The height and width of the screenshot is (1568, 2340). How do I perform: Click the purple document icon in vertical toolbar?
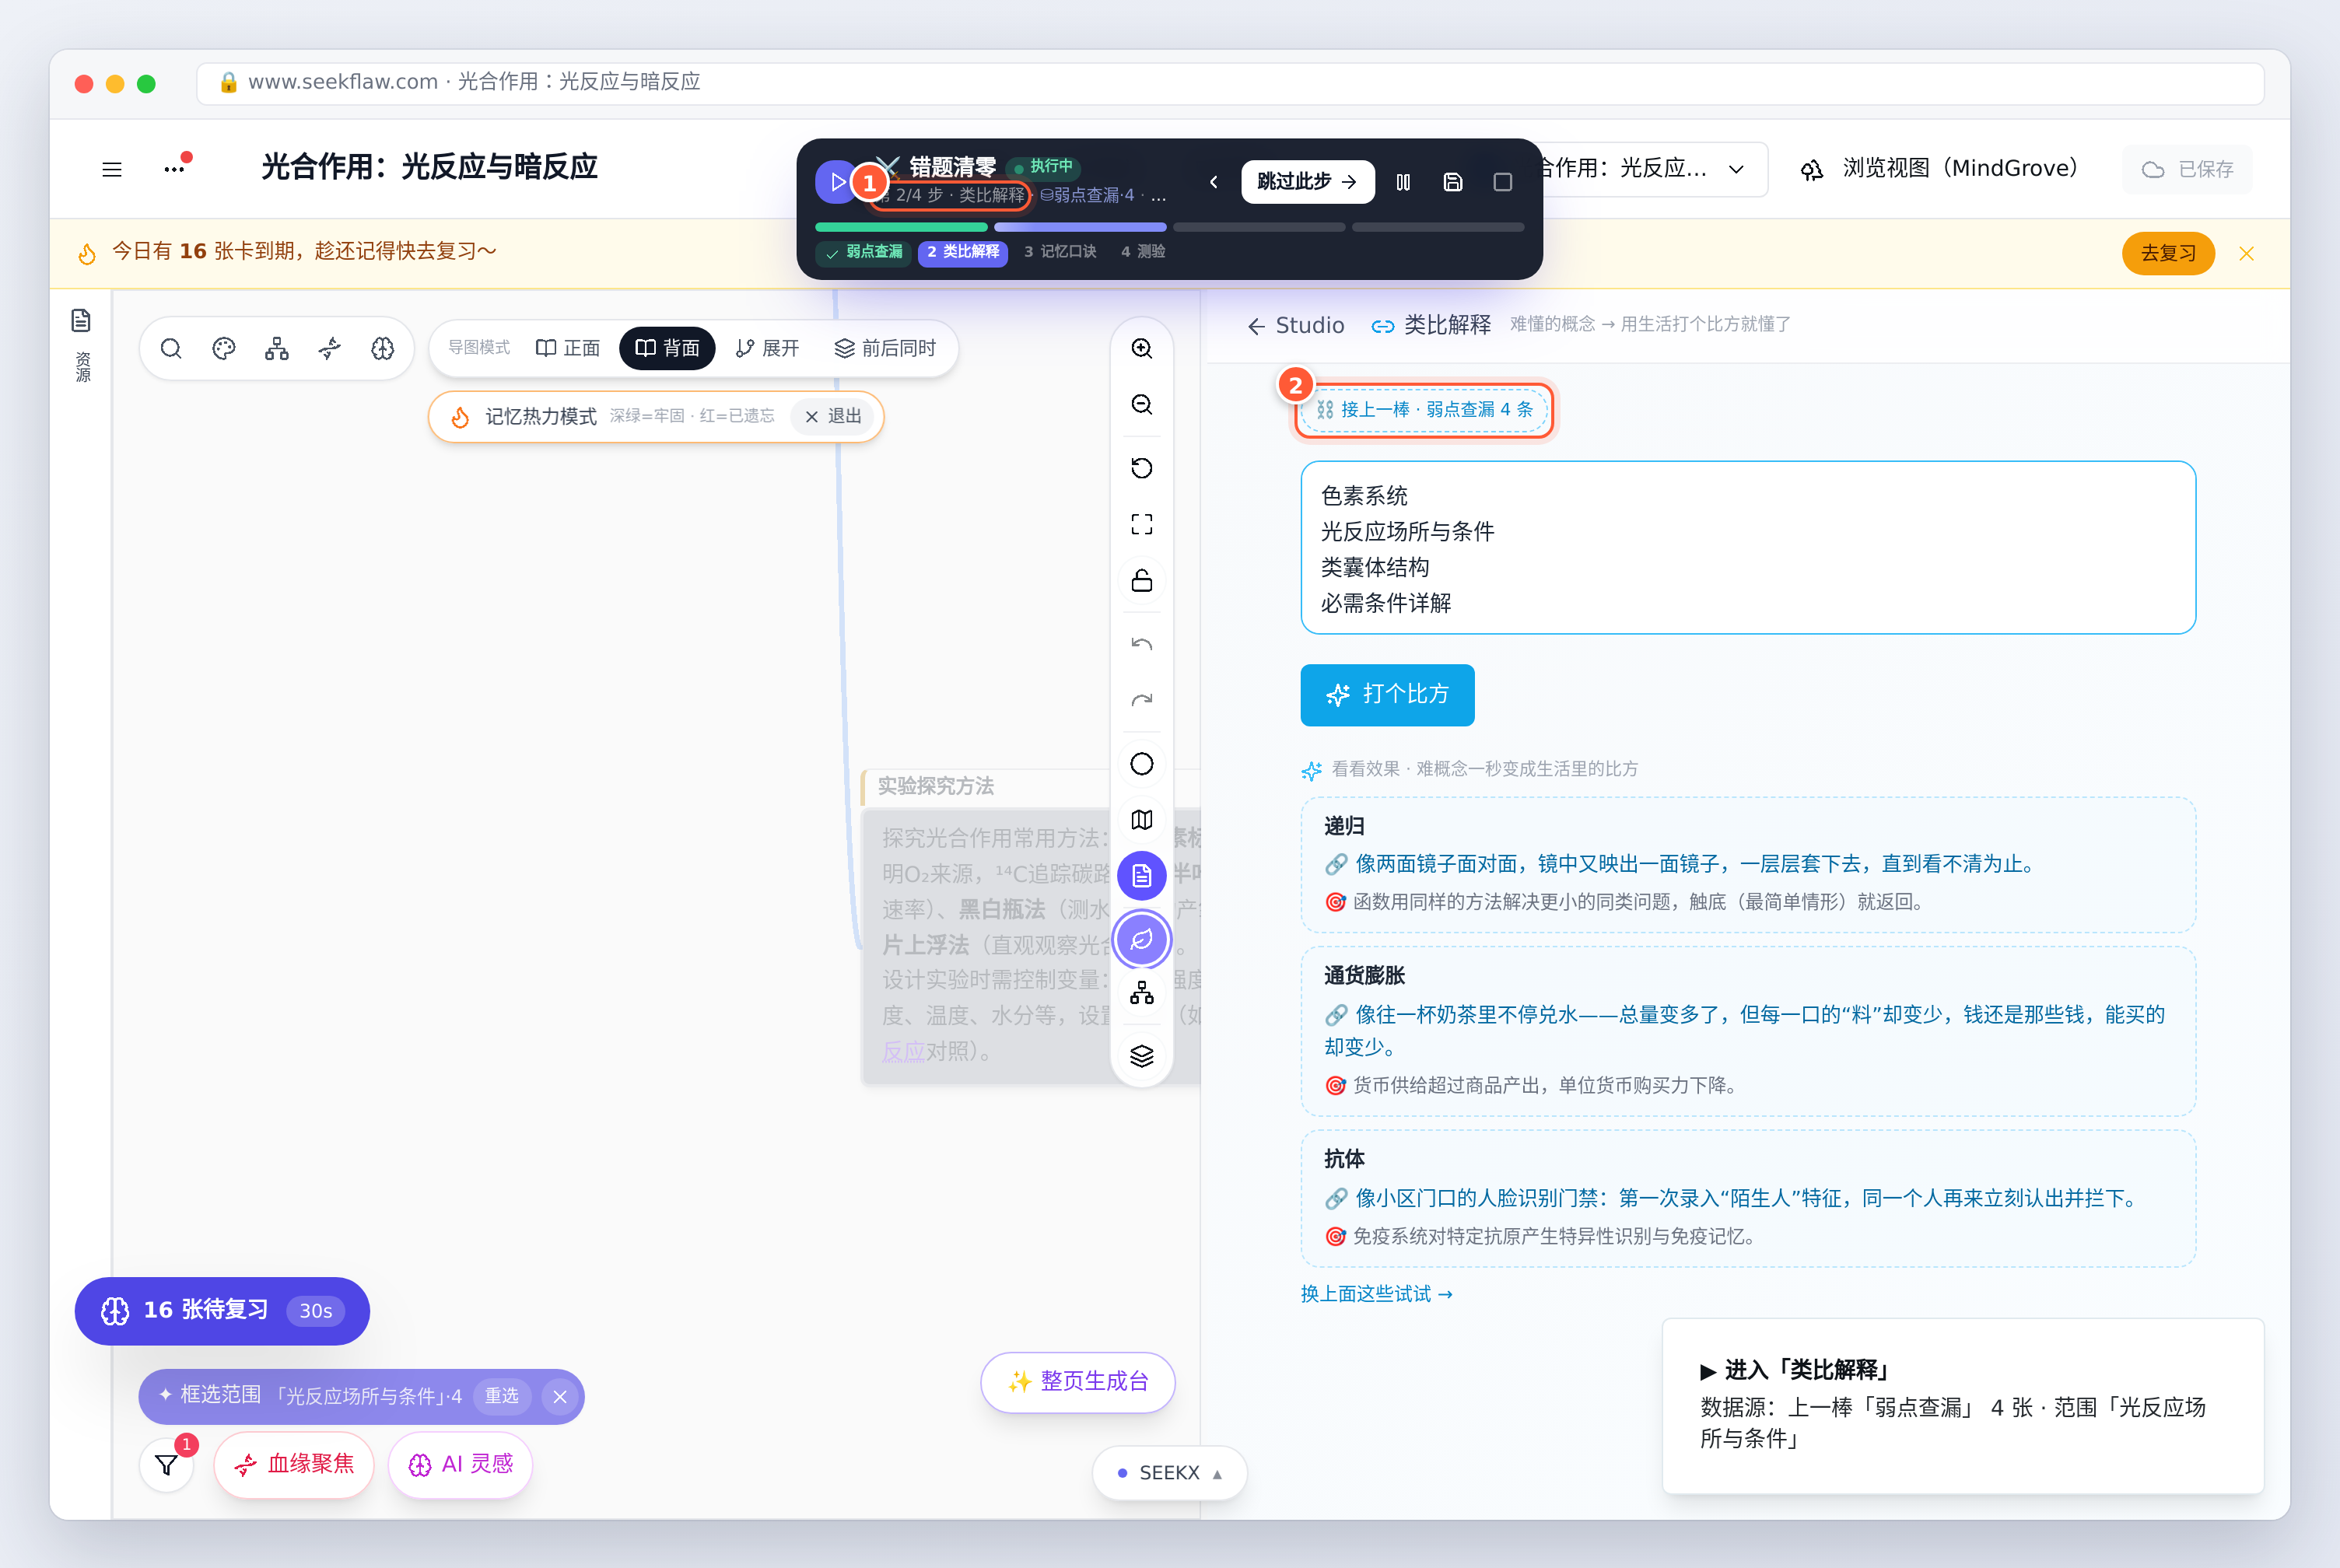[x=1141, y=876]
